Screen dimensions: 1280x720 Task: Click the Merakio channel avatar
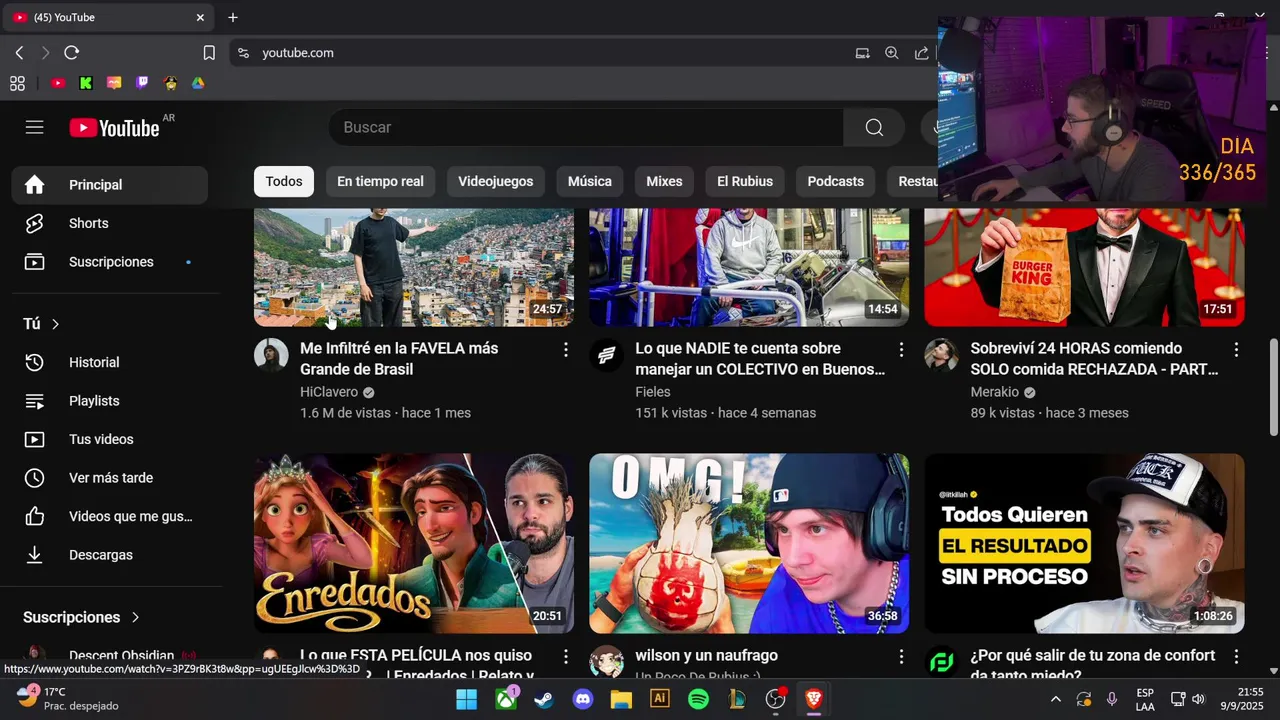(x=941, y=355)
